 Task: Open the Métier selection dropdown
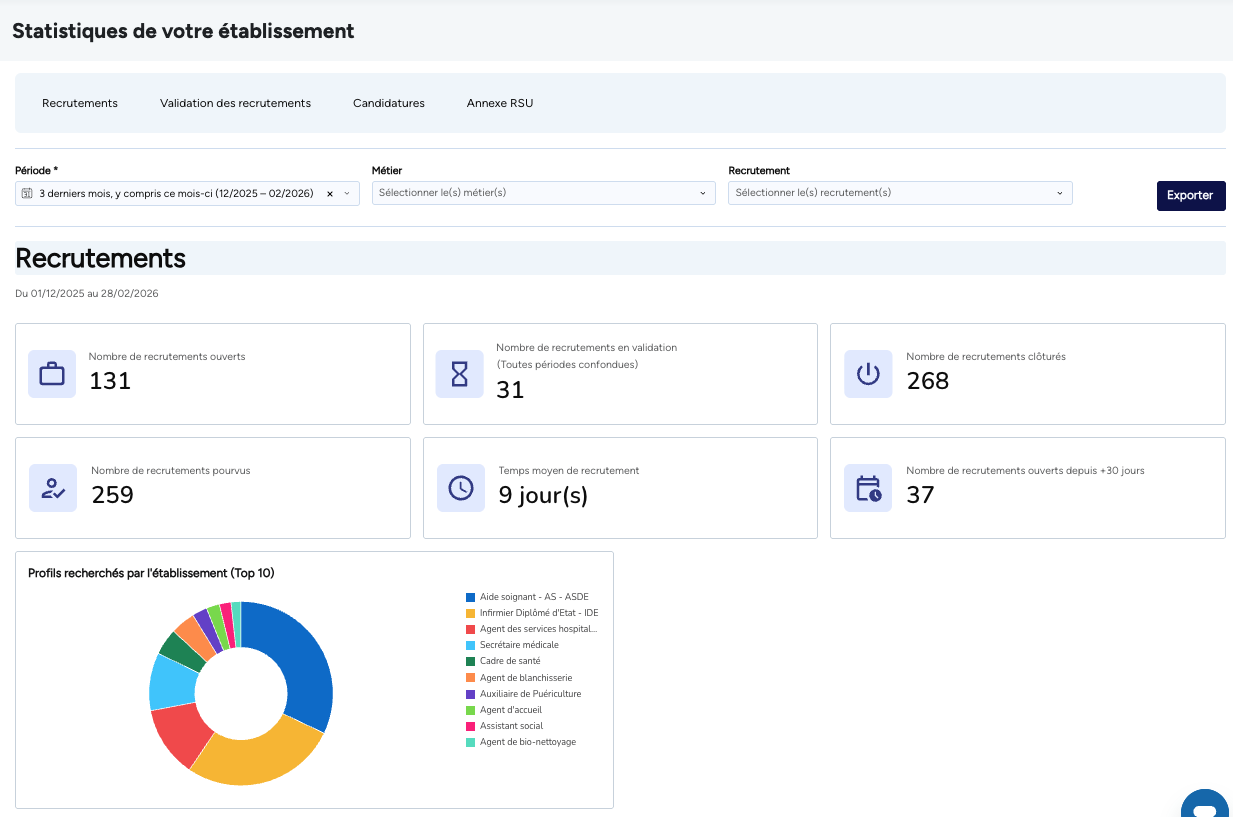pyautogui.click(x=544, y=193)
